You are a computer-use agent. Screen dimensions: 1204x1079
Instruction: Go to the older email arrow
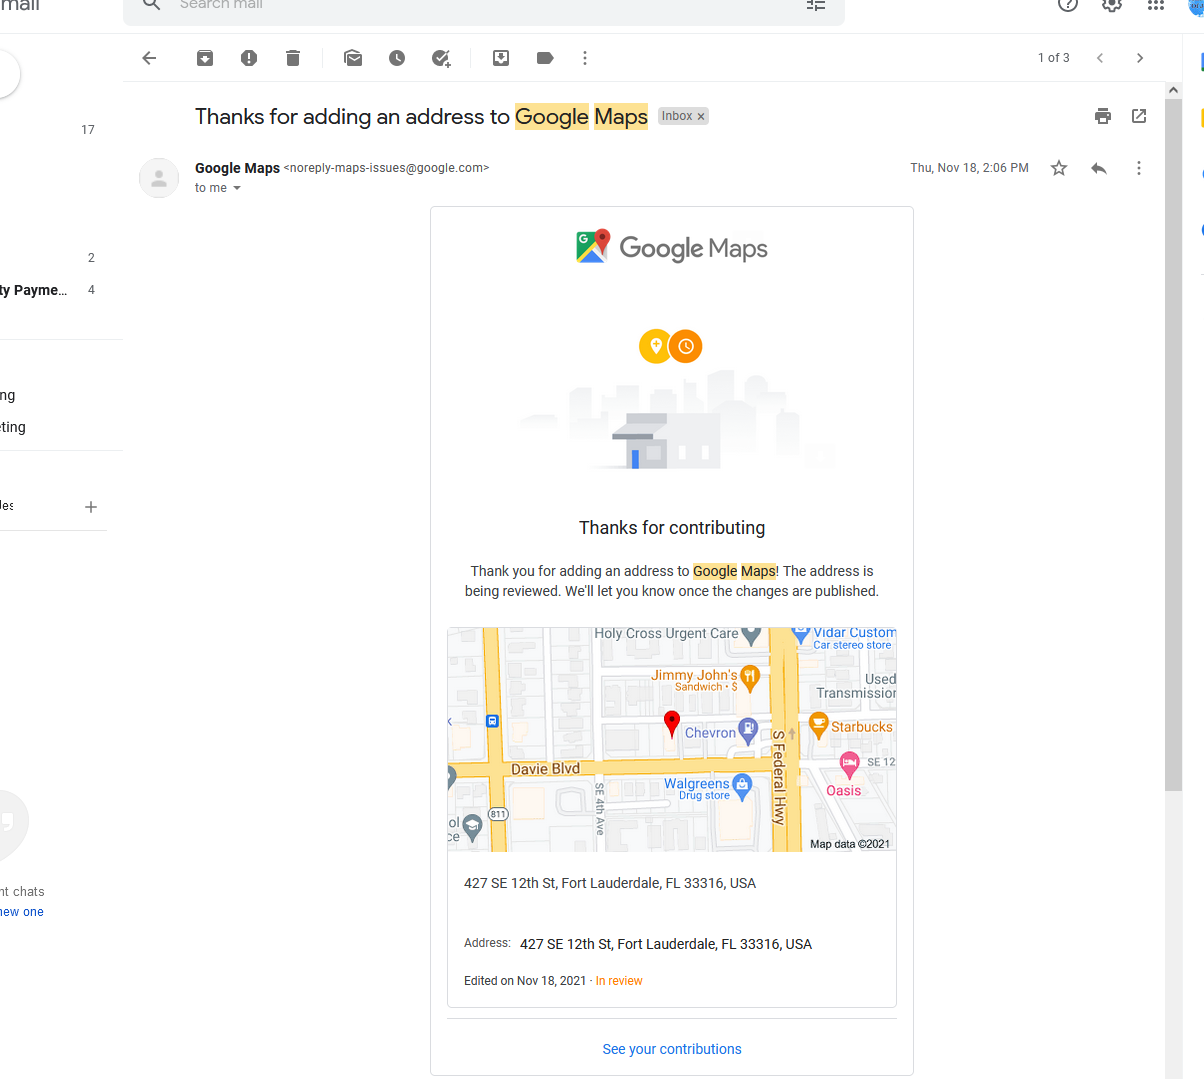1140,58
